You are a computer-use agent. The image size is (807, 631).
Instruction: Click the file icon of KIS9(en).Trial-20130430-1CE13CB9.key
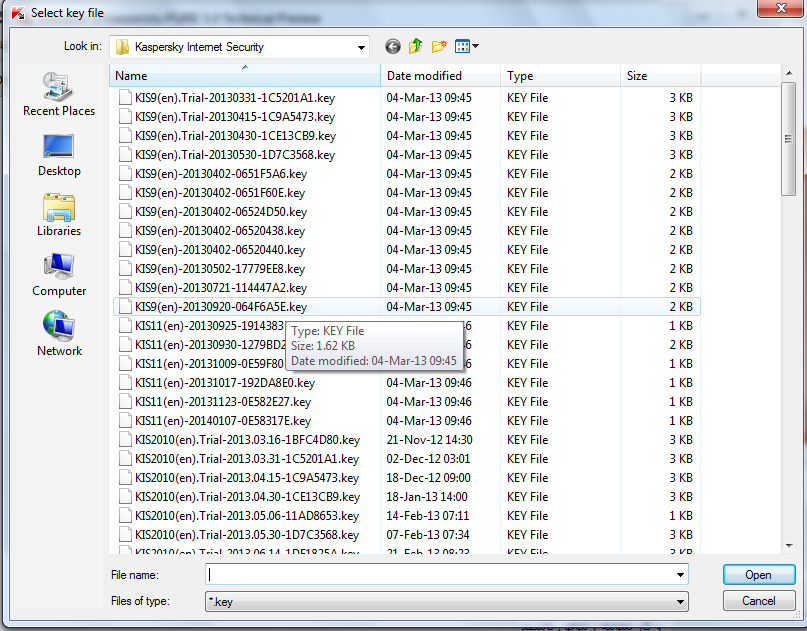[125, 136]
